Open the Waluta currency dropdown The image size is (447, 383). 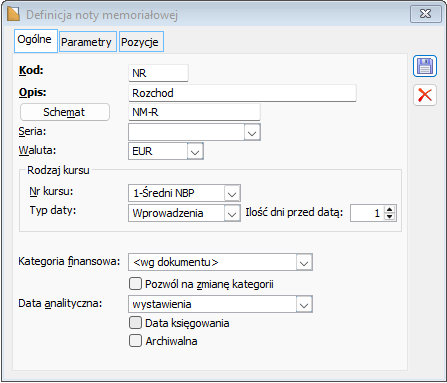pyautogui.click(x=195, y=151)
